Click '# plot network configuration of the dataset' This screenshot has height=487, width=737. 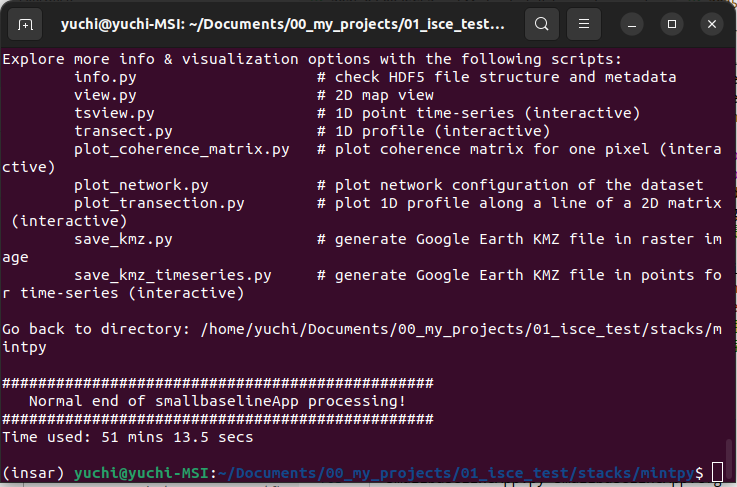pos(510,185)
